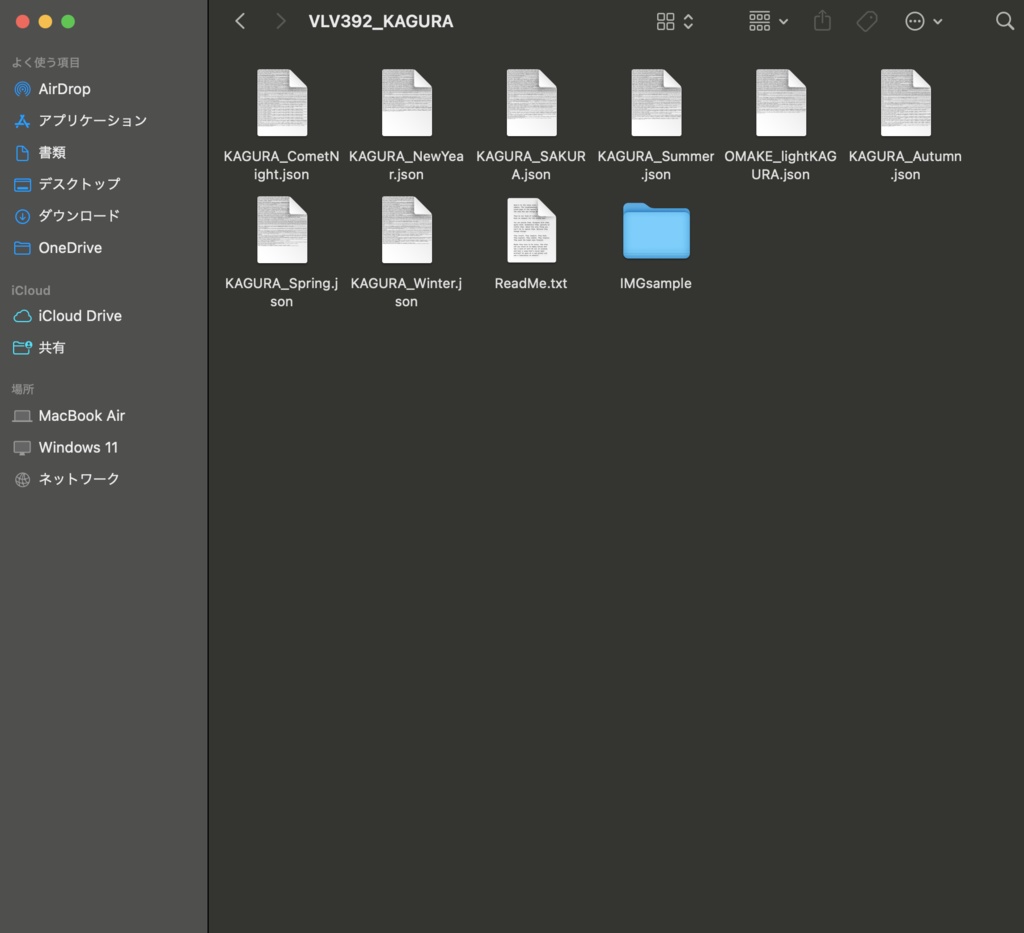Select the KAGURA_SAKURA.json file icon
The image size is (1024, 933).
[x=532, y=103]
